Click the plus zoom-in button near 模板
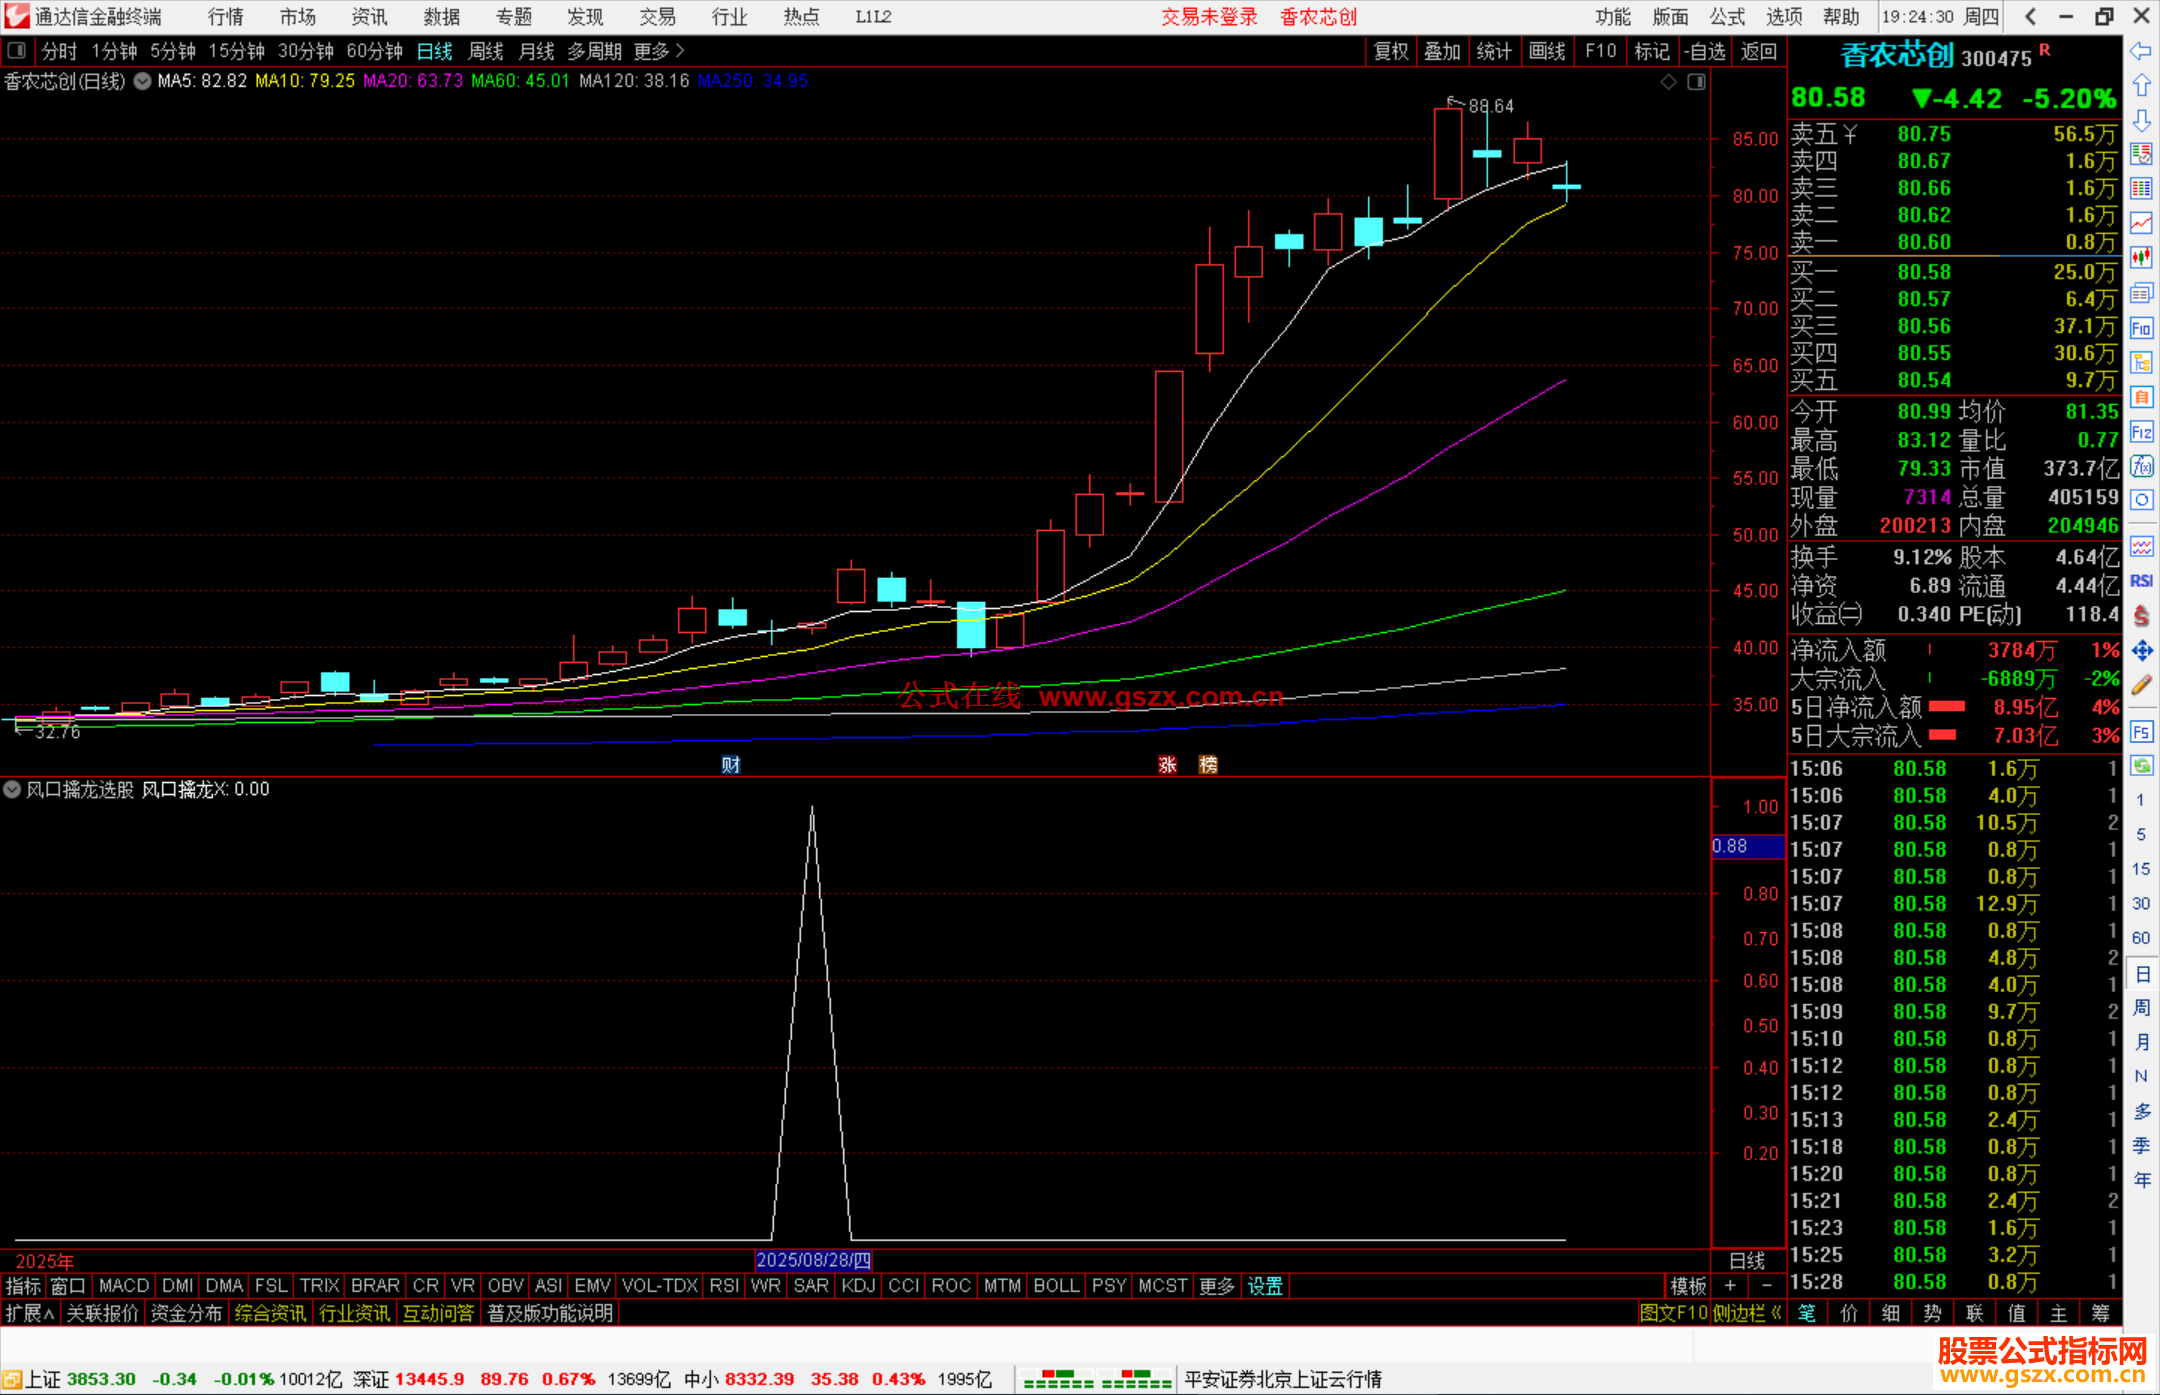Viewport: 2160px width, 1395px height. (1729, 1286)
